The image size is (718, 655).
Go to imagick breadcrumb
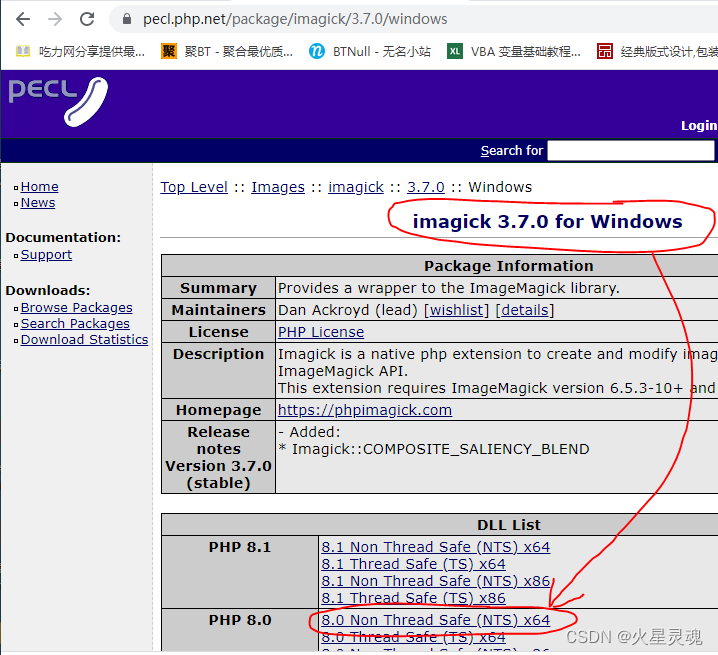[356, 187]
